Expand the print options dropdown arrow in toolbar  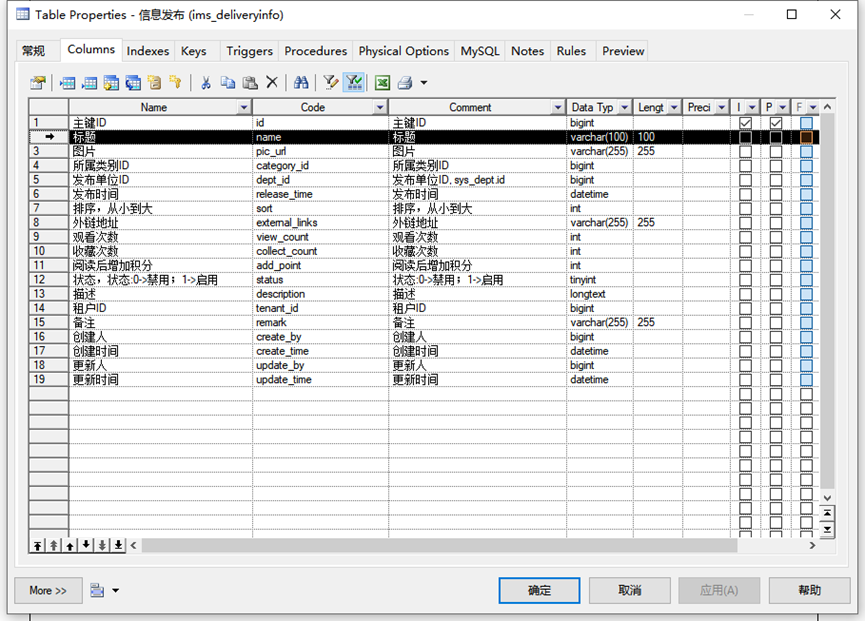click(424, 83)
